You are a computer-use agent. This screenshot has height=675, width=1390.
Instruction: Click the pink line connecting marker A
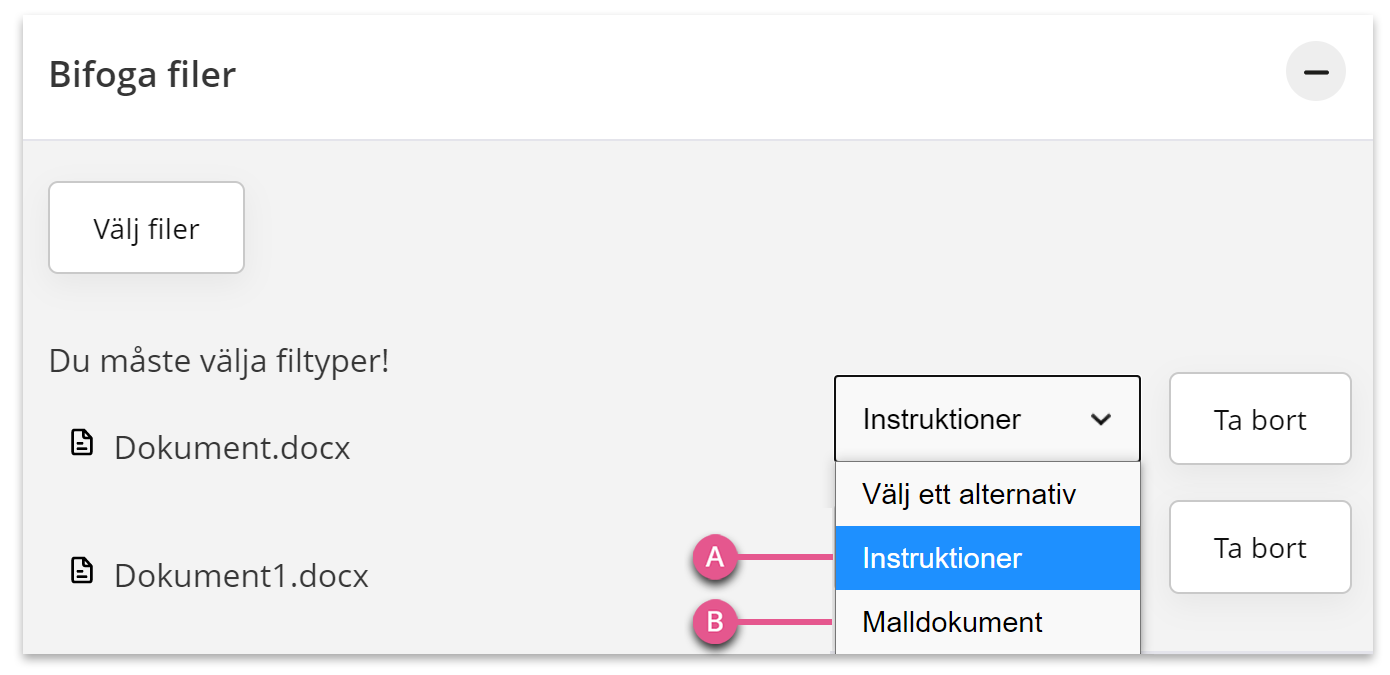pos(786,558)
